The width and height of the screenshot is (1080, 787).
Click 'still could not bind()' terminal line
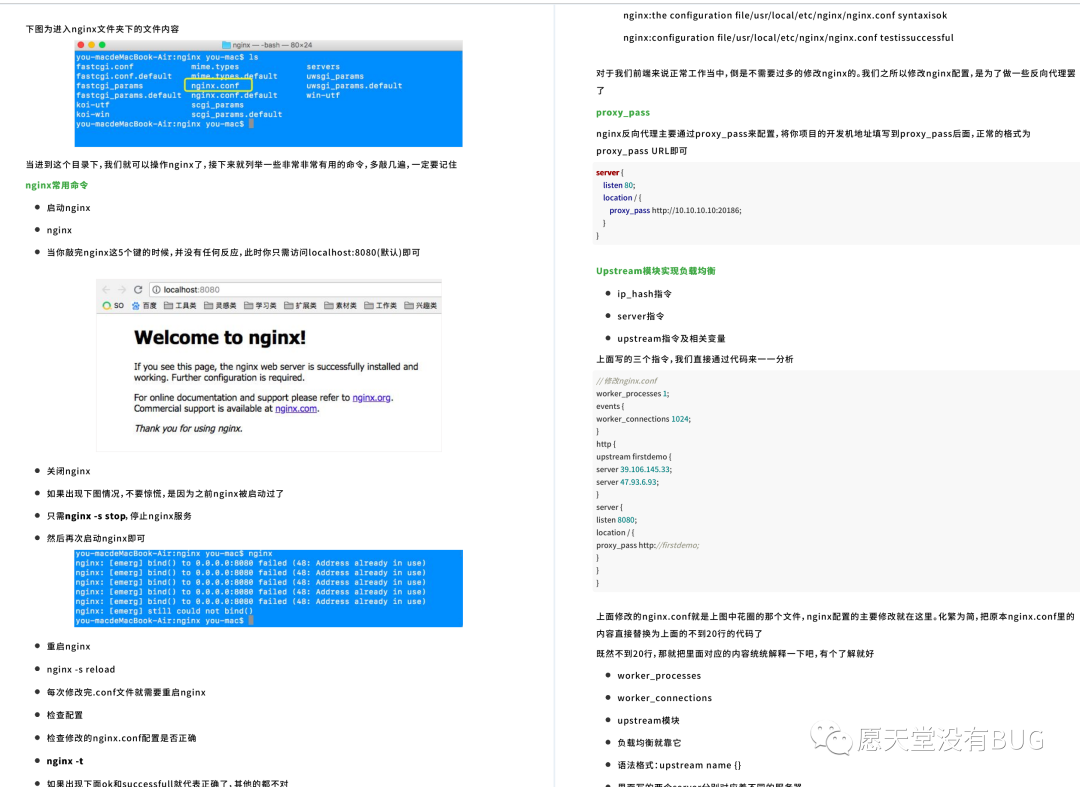(x=164, y=611)
